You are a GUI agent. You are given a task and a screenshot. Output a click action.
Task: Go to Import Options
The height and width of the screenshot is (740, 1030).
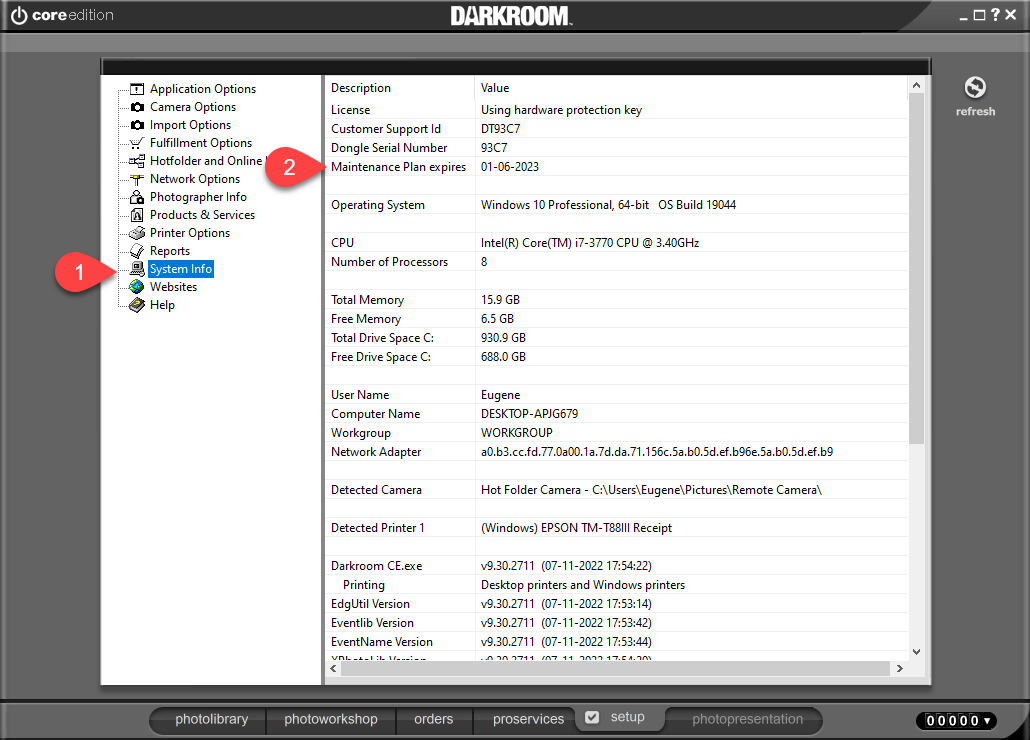[x=190, y=125]
